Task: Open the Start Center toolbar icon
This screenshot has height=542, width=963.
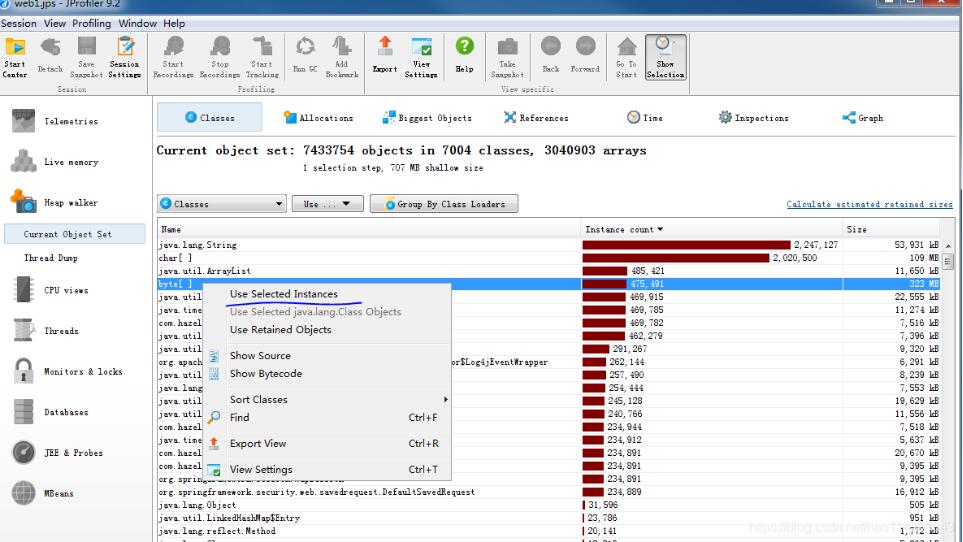Action: tap(15, 57)
